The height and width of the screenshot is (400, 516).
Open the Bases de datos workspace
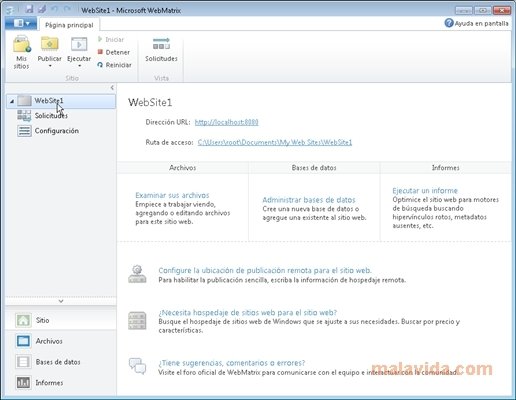[x=61, y=362]
